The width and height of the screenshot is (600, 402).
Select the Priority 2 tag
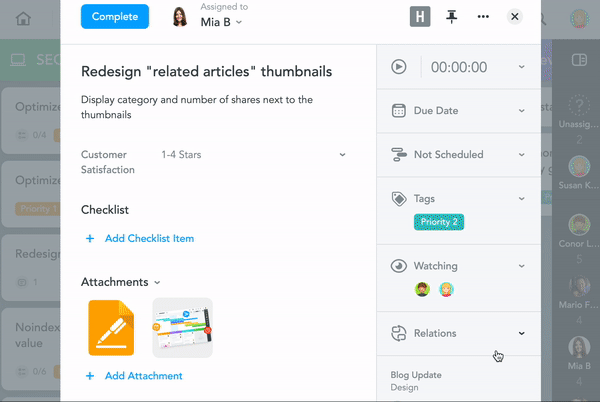(439, 222)
